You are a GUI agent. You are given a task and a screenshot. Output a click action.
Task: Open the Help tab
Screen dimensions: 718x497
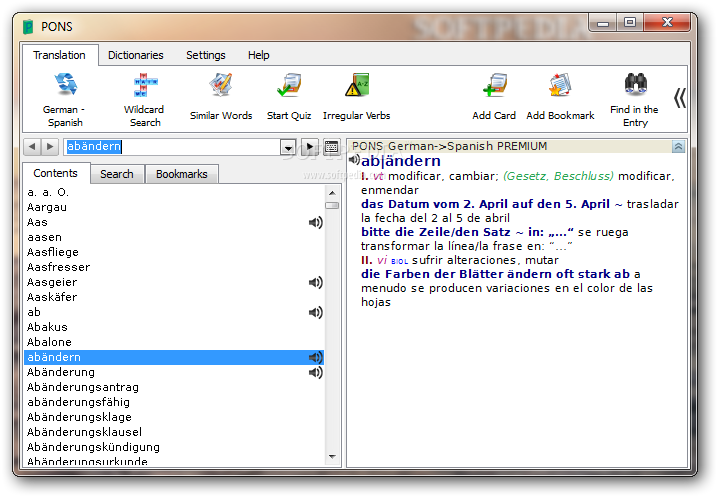point(259,55)
